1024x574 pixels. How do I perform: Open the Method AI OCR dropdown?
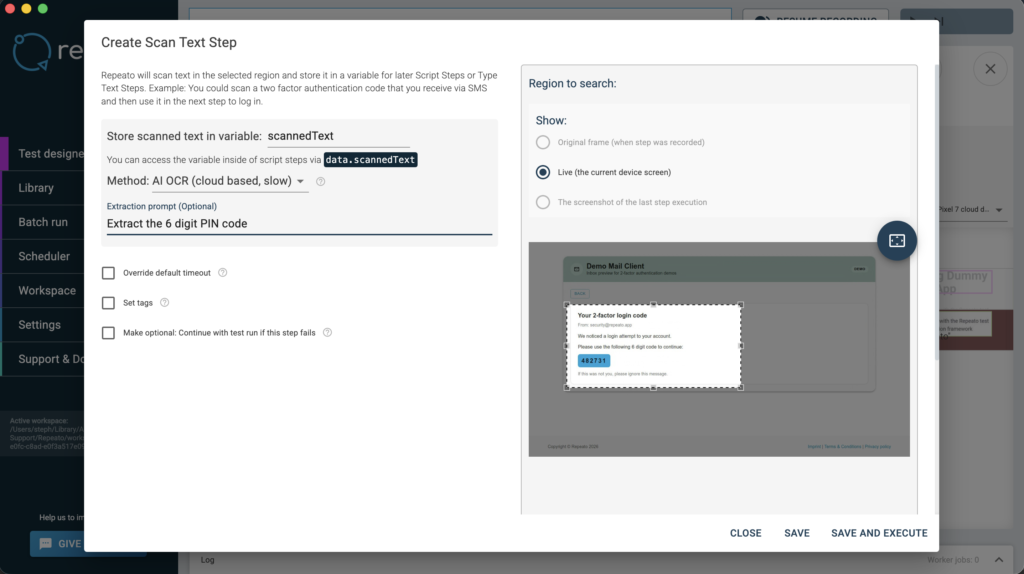[229, 181]
